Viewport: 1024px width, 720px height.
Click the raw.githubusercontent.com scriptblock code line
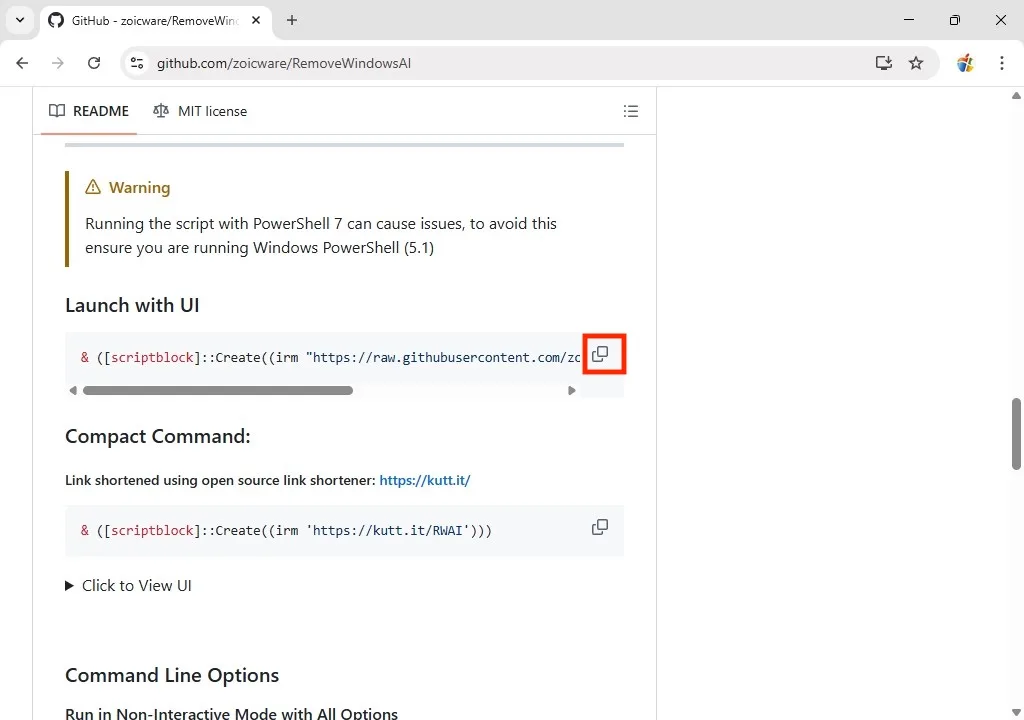pos(330,357)
